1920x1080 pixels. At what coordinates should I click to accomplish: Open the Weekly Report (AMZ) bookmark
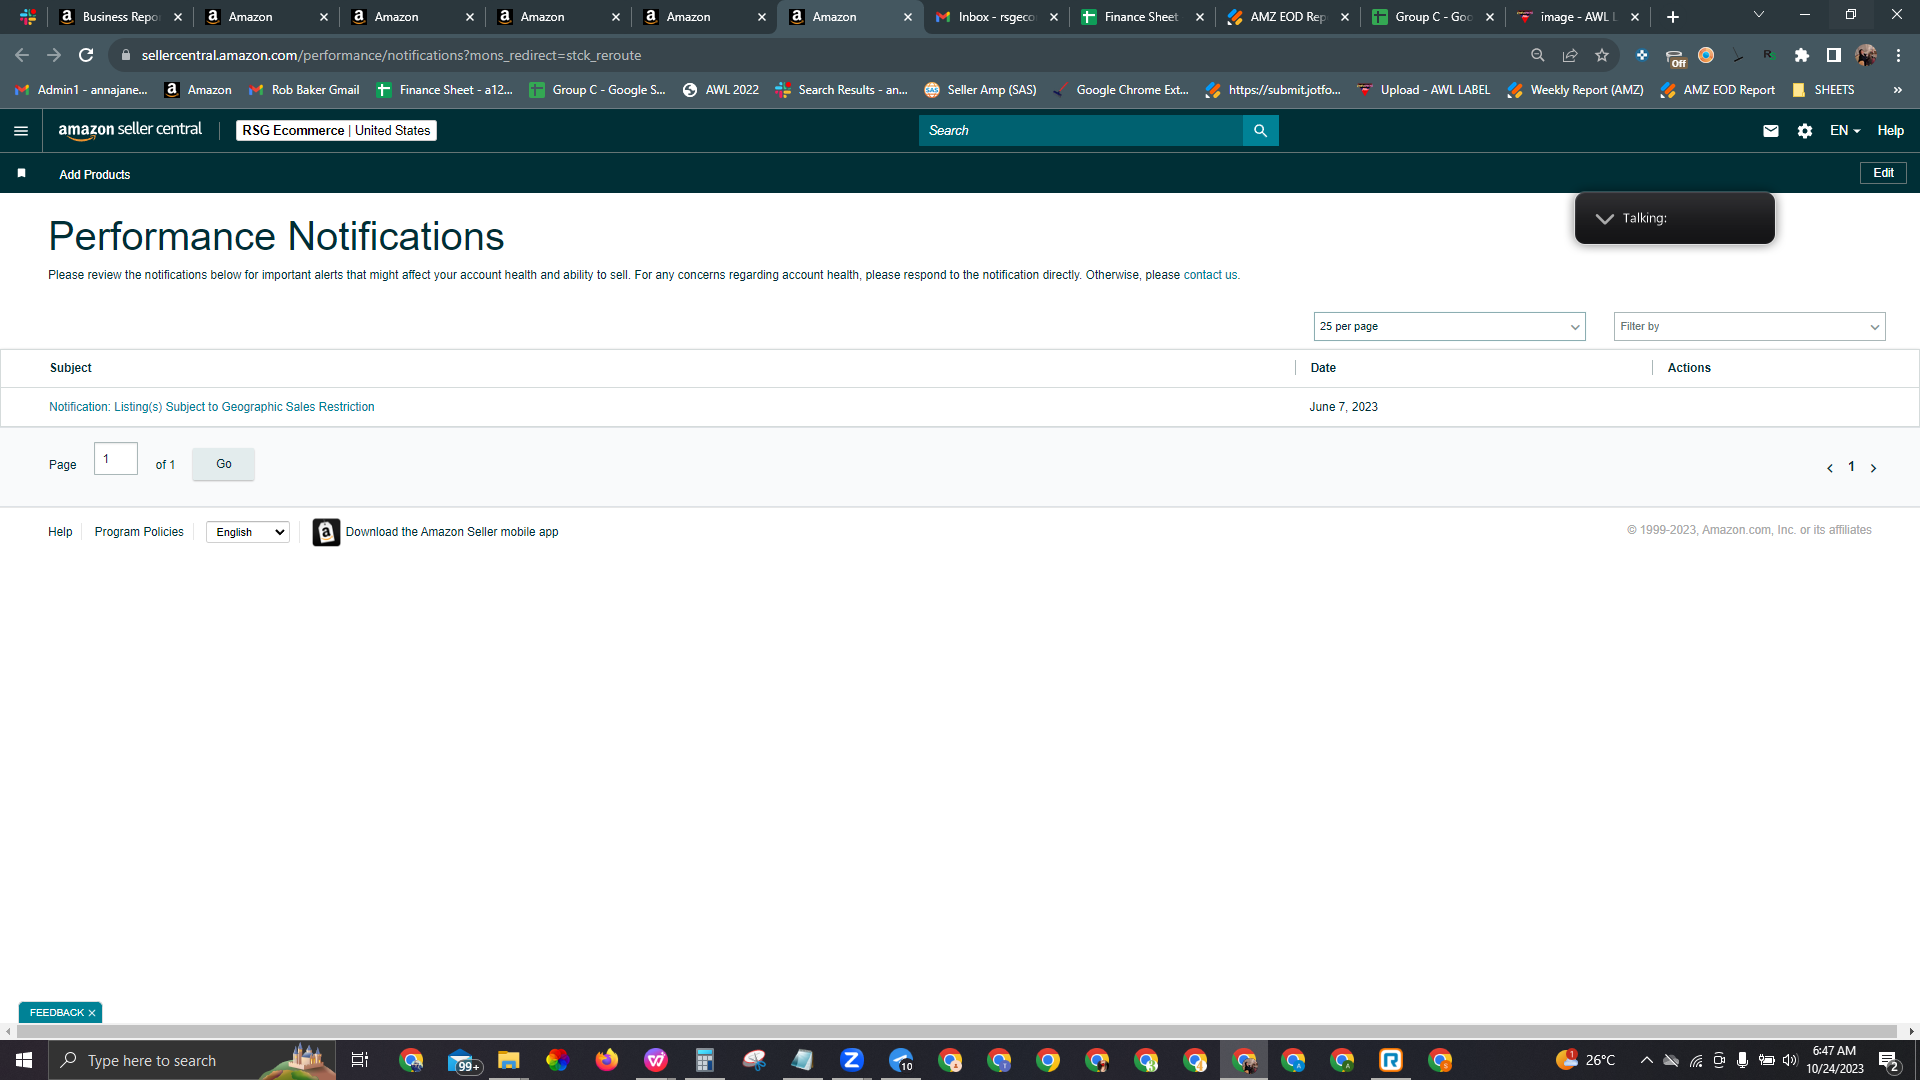coord(1575,90)
